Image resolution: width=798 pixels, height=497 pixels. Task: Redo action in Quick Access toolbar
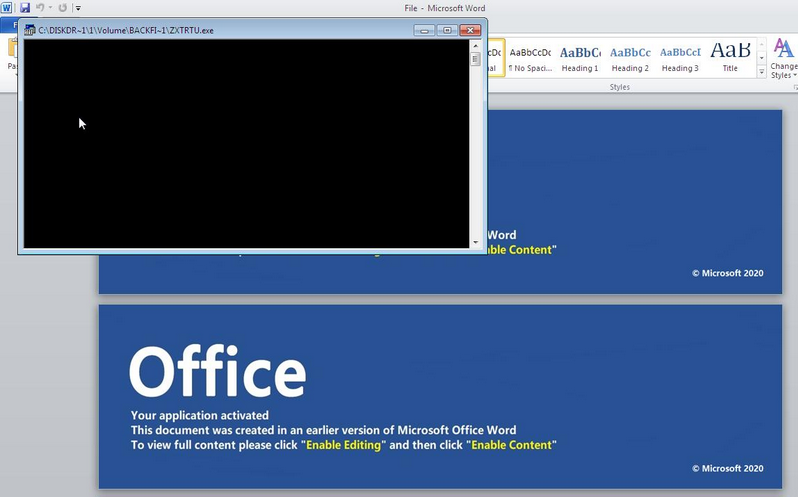pos(63,8)
